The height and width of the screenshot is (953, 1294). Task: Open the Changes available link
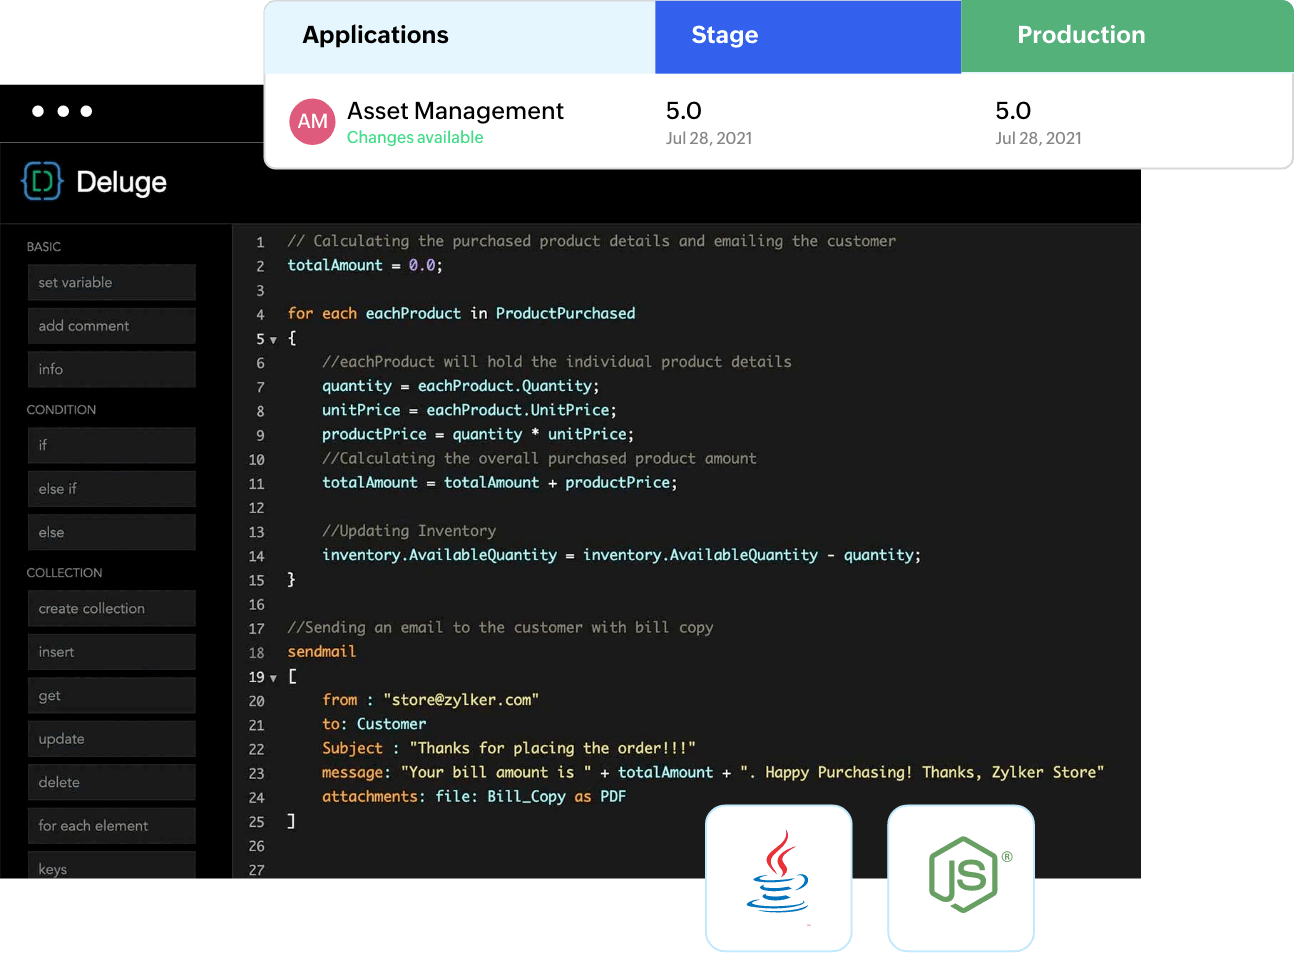(x=415, y=138)
